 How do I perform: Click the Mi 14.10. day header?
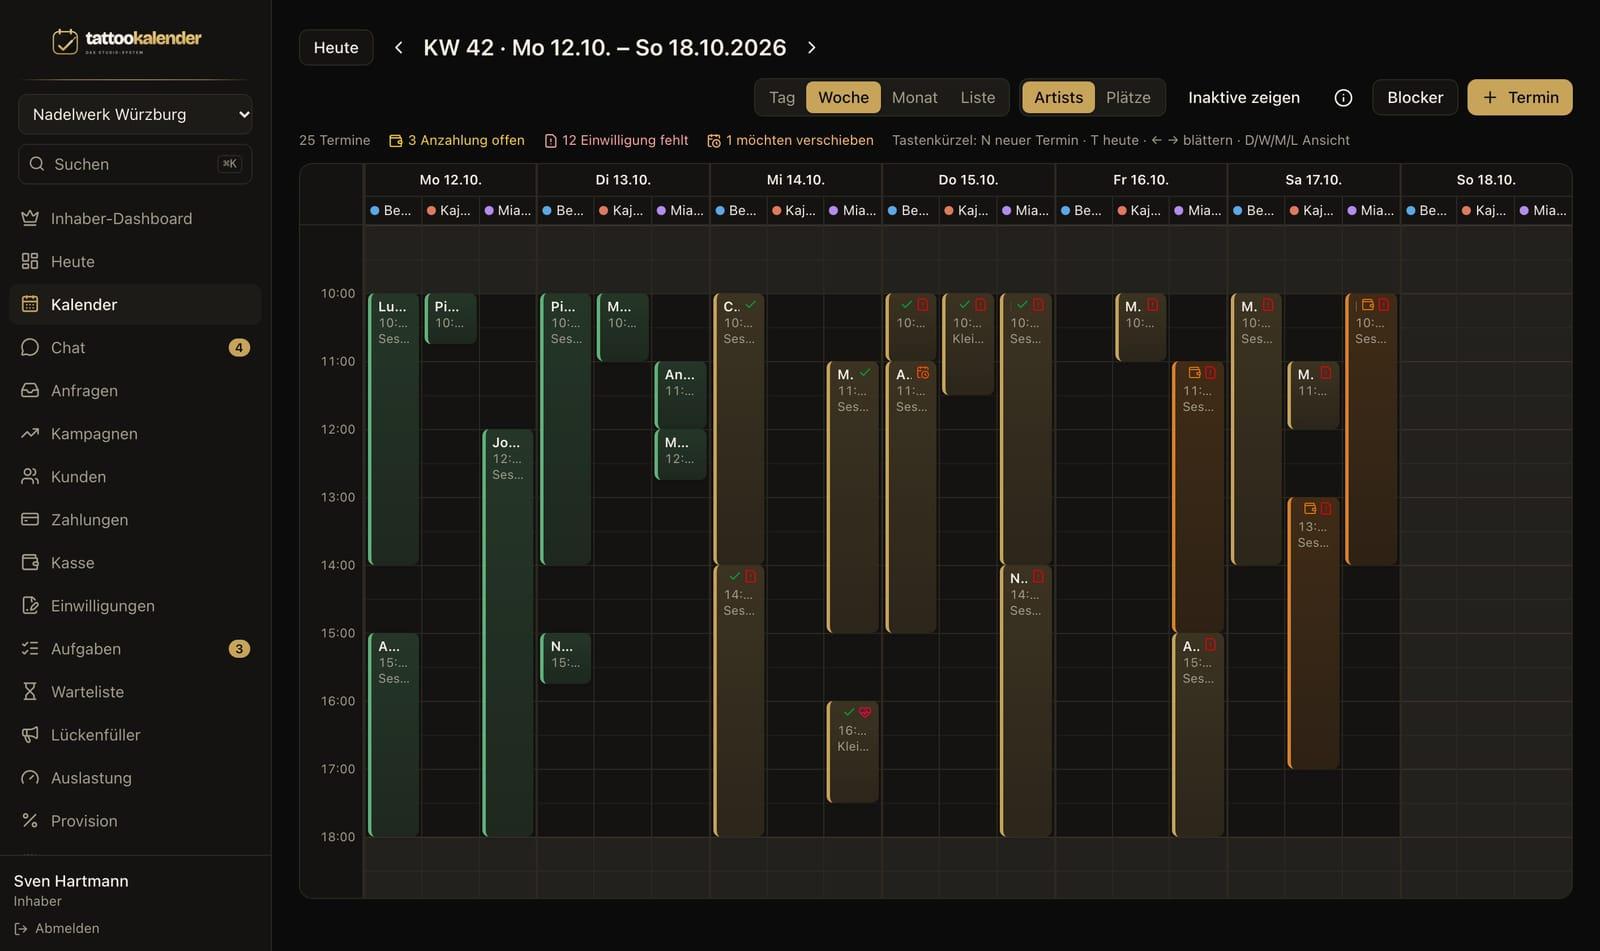796,180
